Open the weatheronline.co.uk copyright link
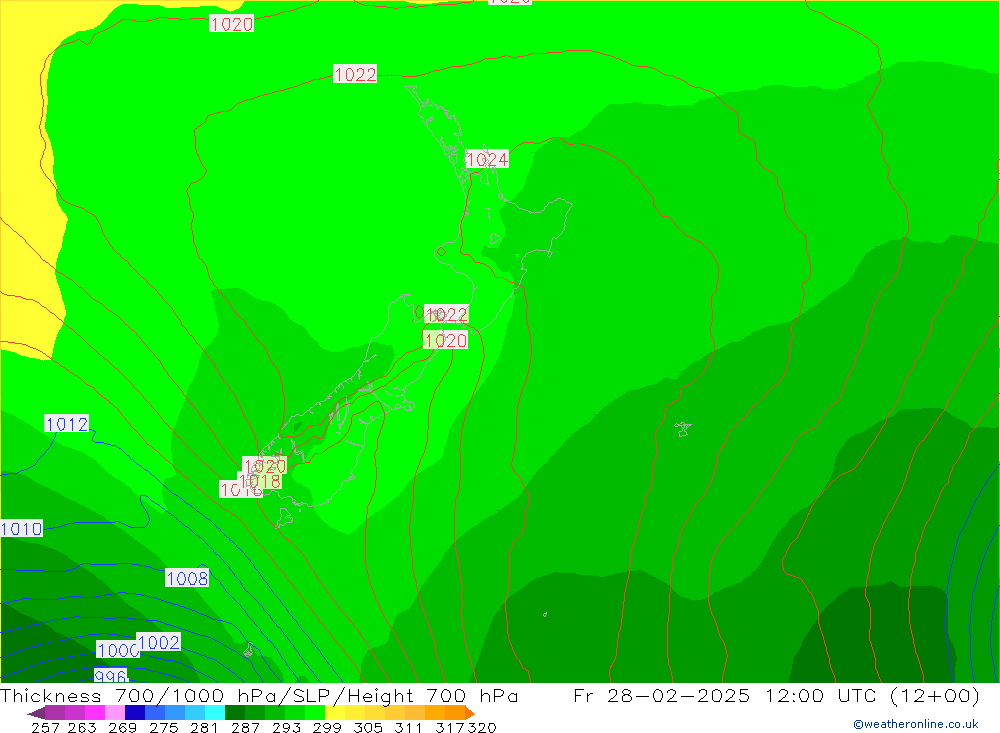1000x733 pixels. pos(916,724)
